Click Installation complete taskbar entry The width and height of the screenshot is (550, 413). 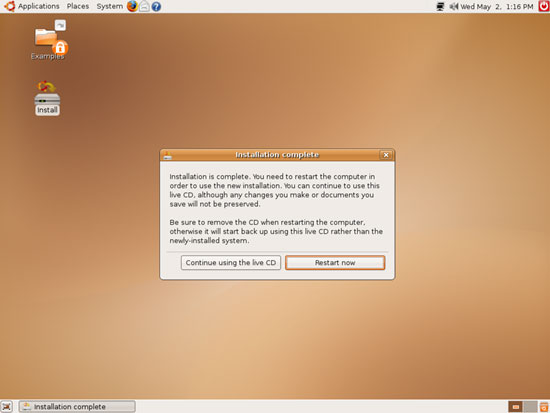pyautogui.click(x=77, y=407)
